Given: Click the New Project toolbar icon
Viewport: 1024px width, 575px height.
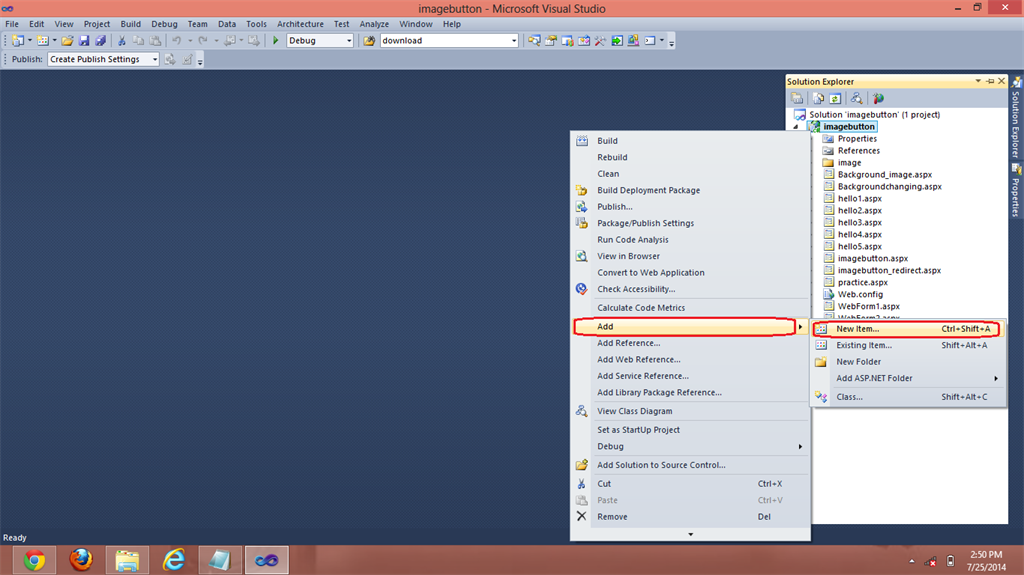Looking at the screenshot, I should coord(18,41).
